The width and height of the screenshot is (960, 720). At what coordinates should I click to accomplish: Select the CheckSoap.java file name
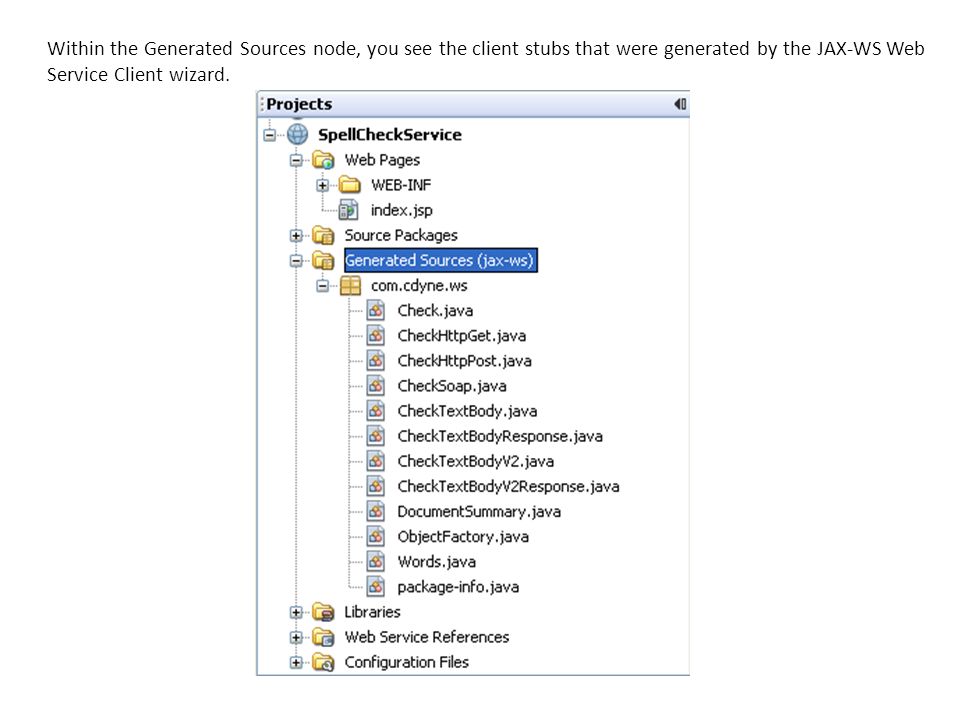tap(452, 386)
